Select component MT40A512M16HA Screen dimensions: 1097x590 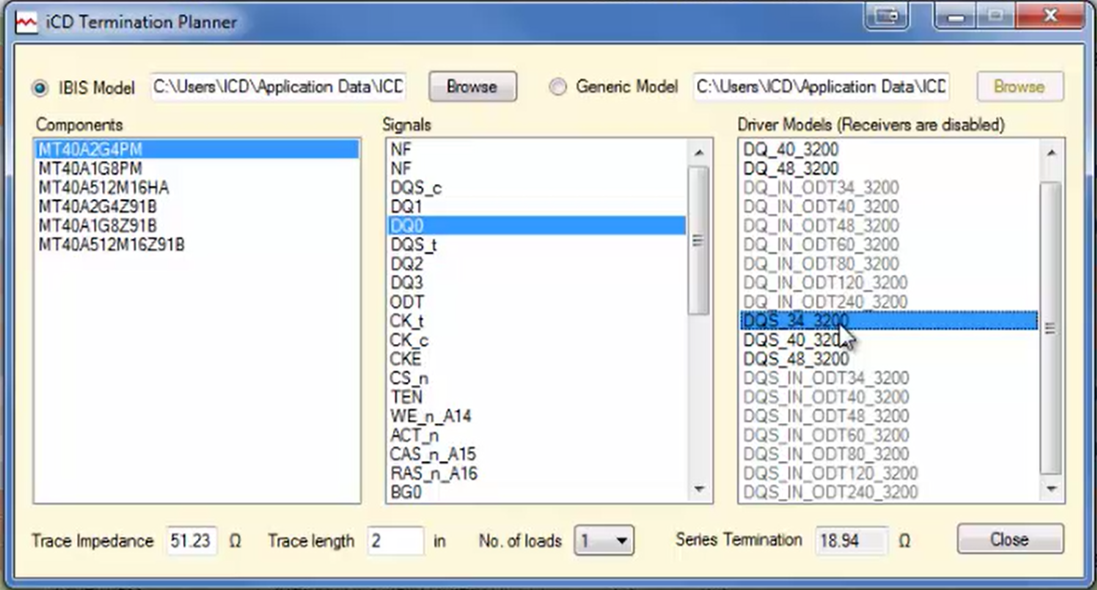197,188
